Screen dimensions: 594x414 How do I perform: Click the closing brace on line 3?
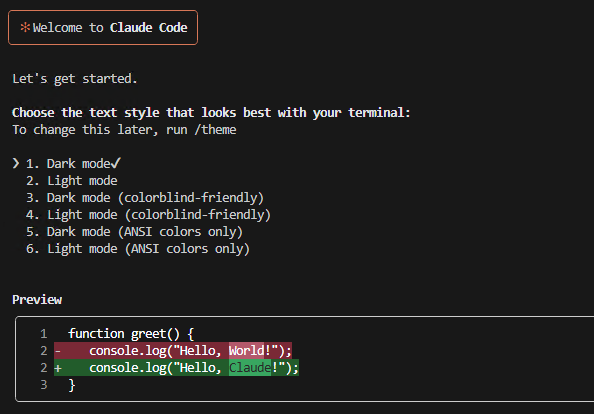[72, 385]
